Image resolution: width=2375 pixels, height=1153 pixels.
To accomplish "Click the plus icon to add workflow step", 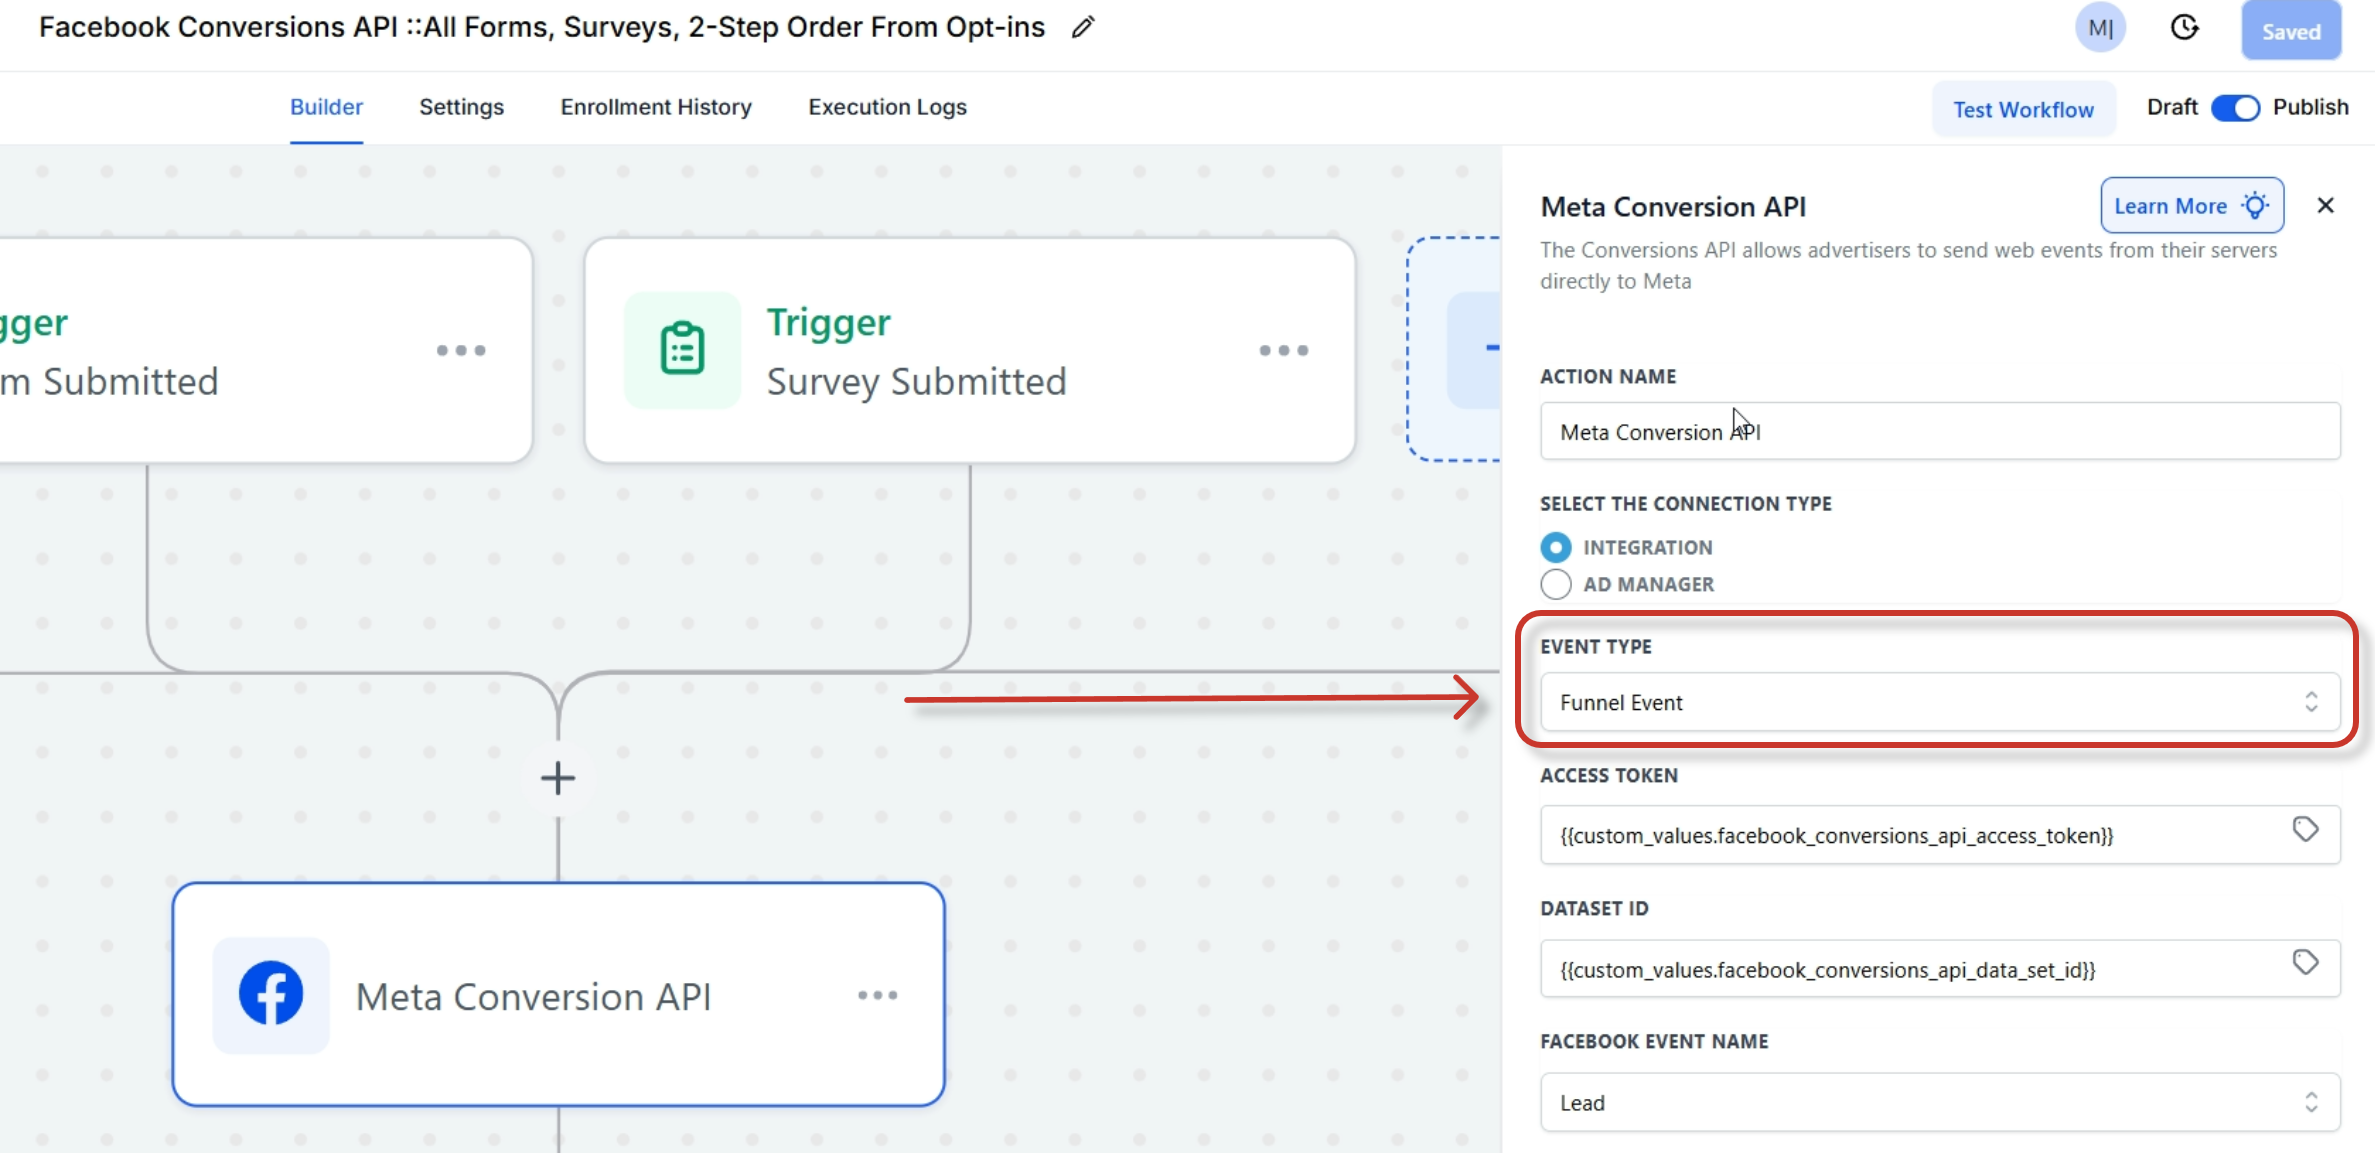I will coord(558,778).
